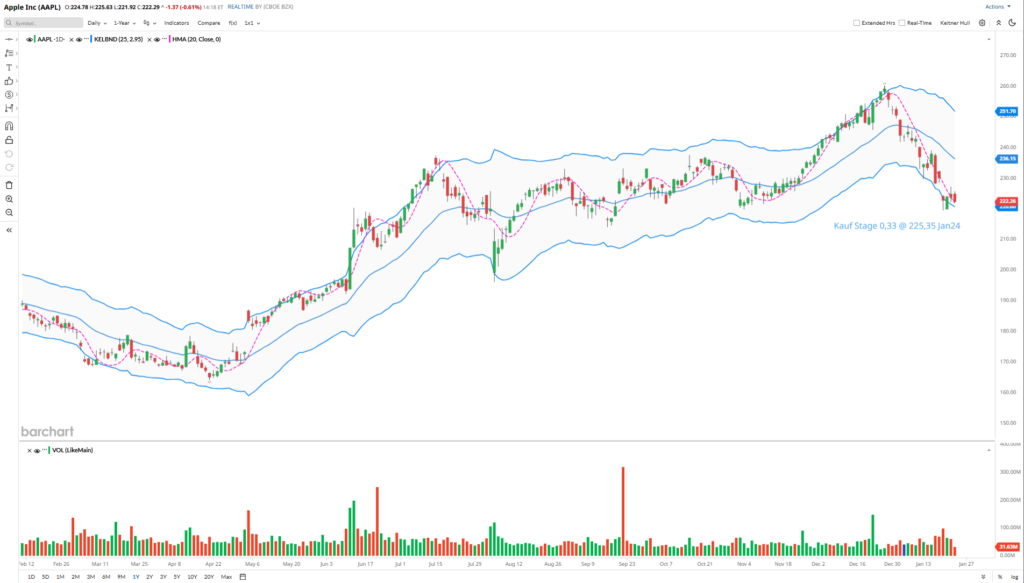Select the 3M time range
The width and height of the screenshot is (1024, 583).
point(91,577)
